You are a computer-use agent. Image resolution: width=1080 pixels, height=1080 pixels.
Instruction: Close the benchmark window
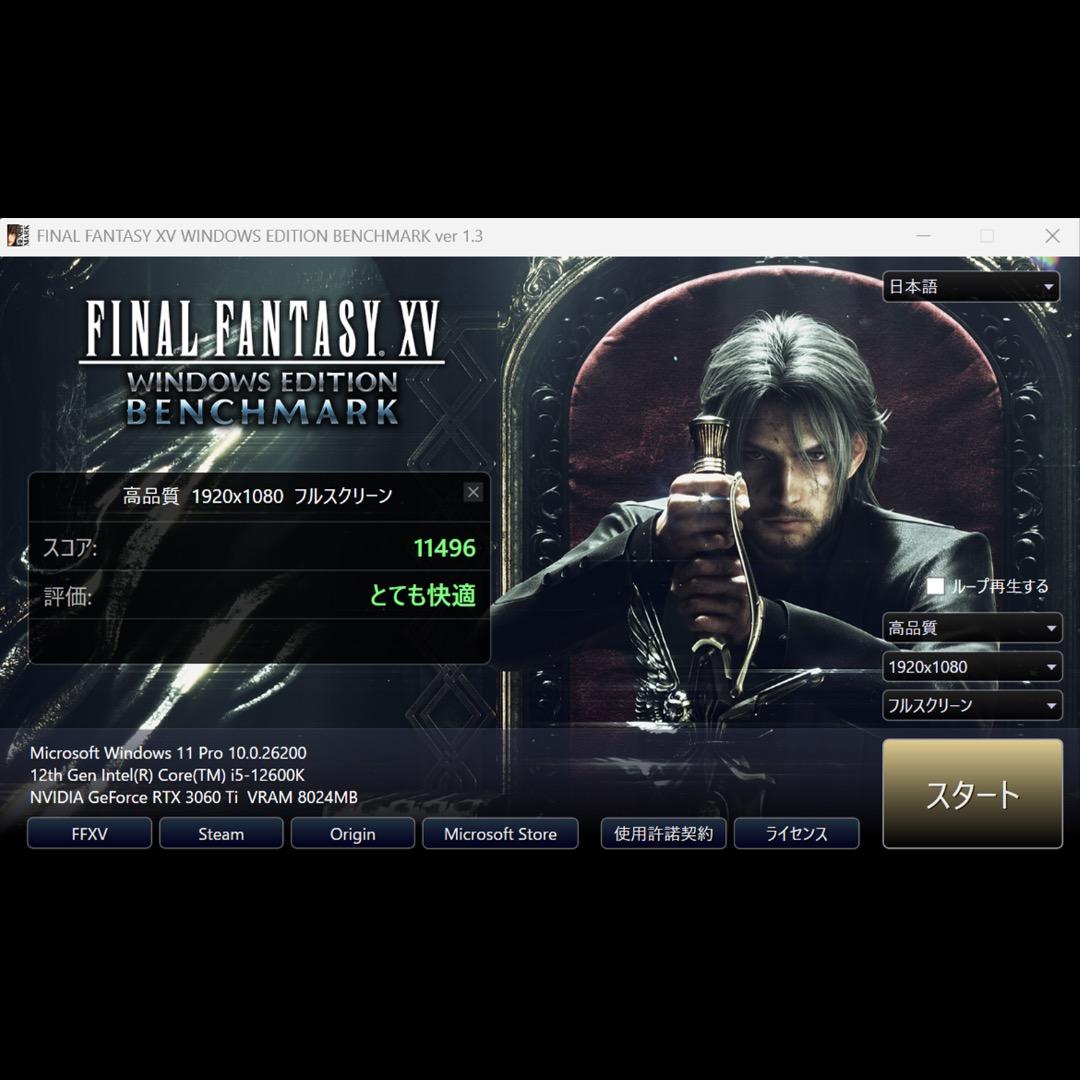pos(1052,236)
